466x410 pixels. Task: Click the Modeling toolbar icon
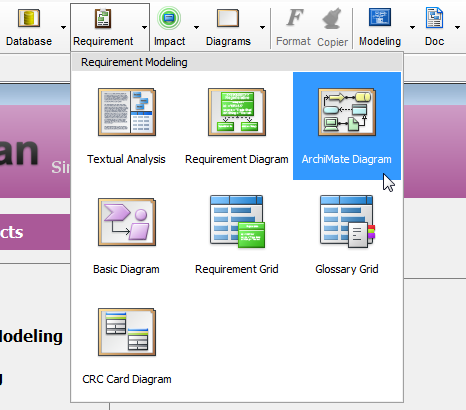(x=380, y=17)
